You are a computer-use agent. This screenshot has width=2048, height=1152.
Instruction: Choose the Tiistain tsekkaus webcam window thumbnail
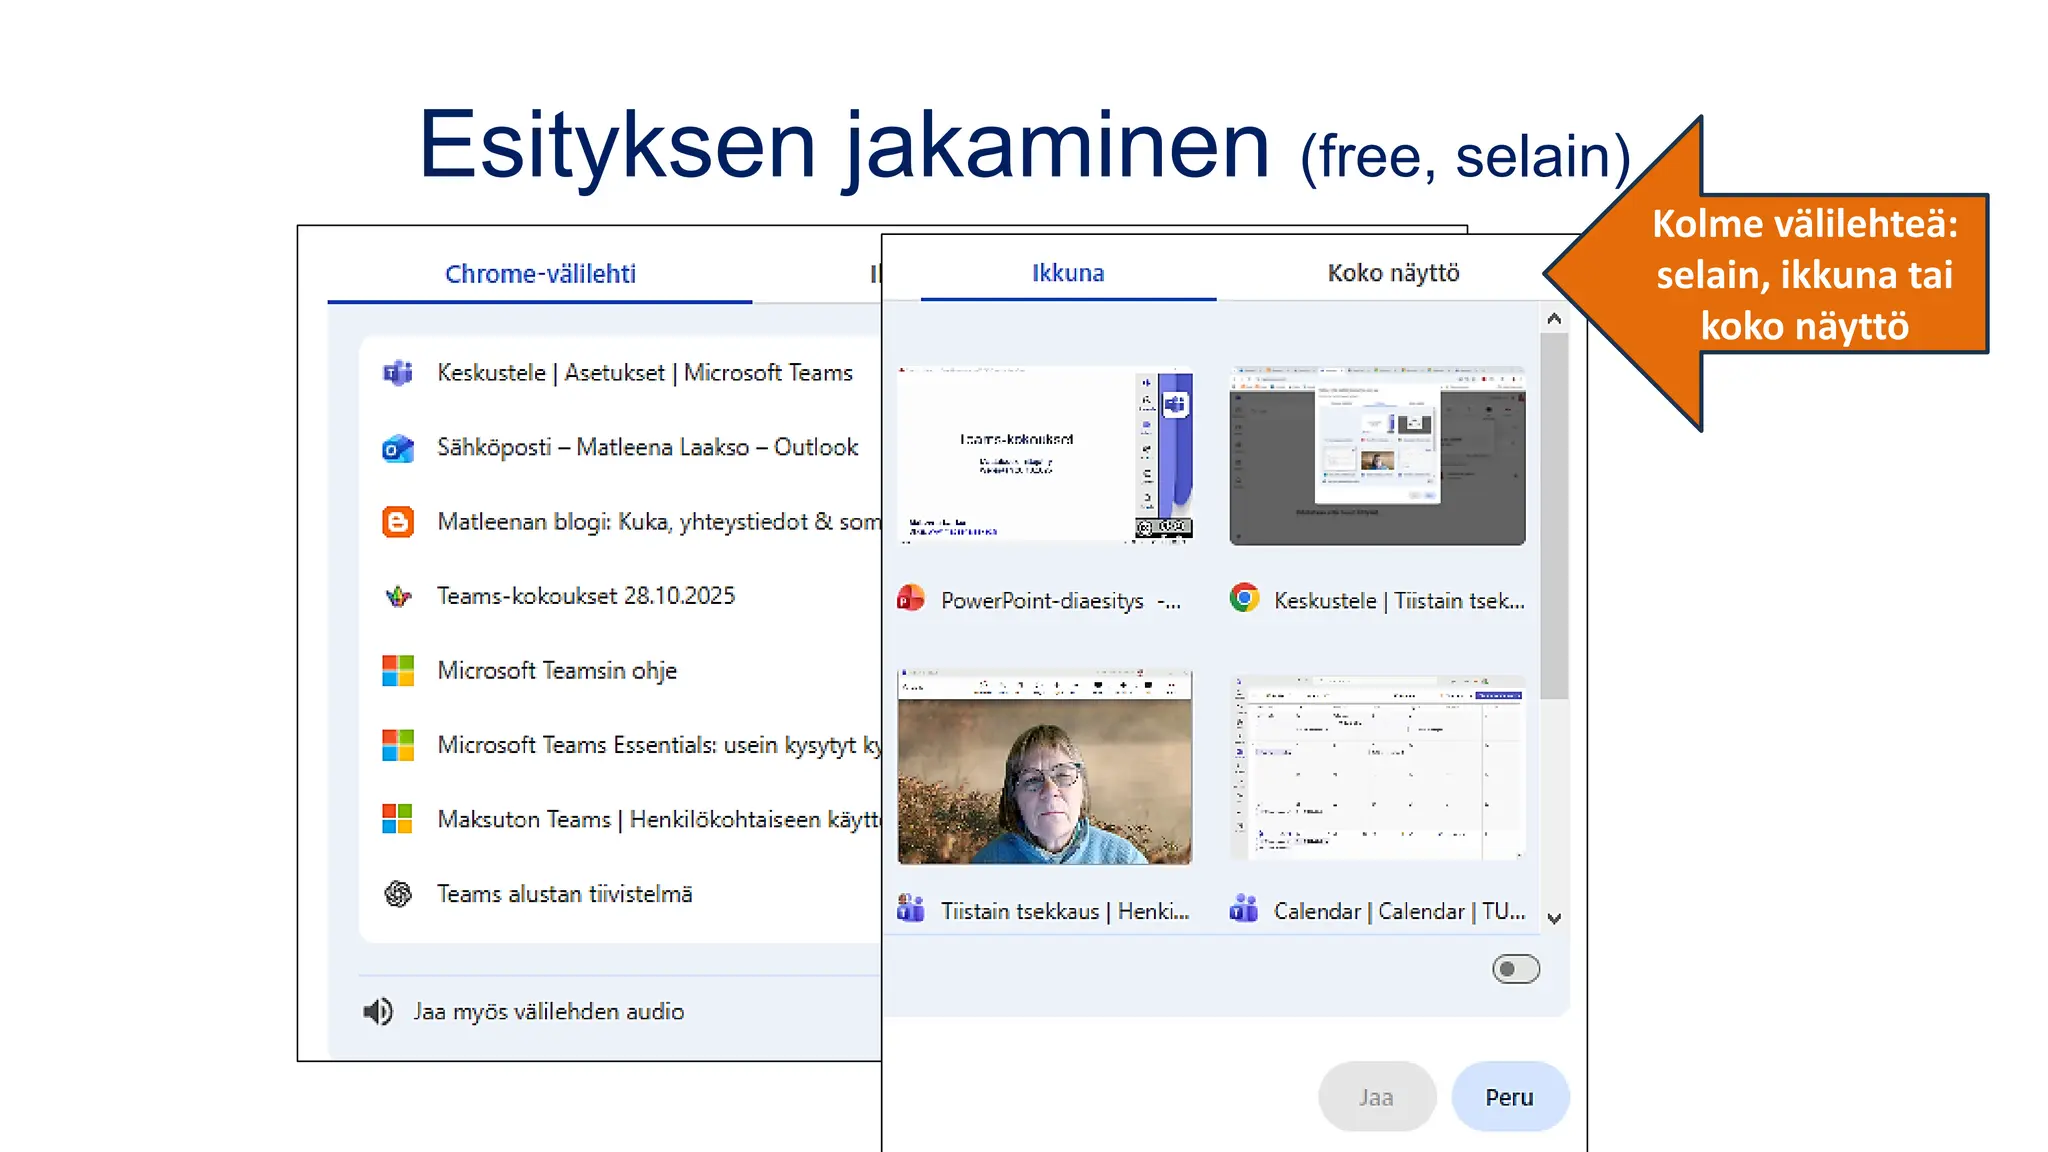[x=1045, y=767]
